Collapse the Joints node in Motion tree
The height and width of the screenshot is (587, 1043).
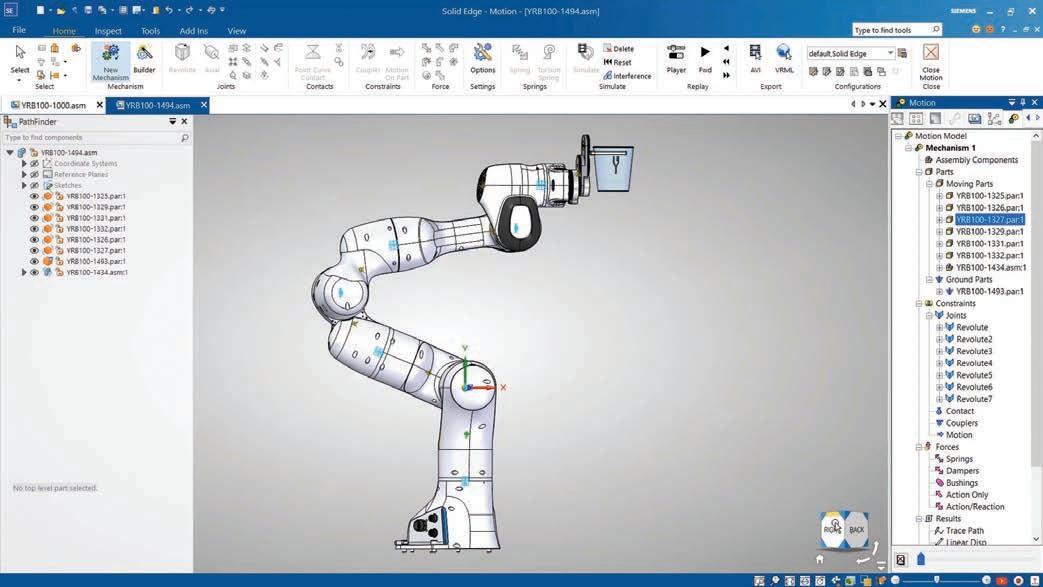(x=929, y=315)
